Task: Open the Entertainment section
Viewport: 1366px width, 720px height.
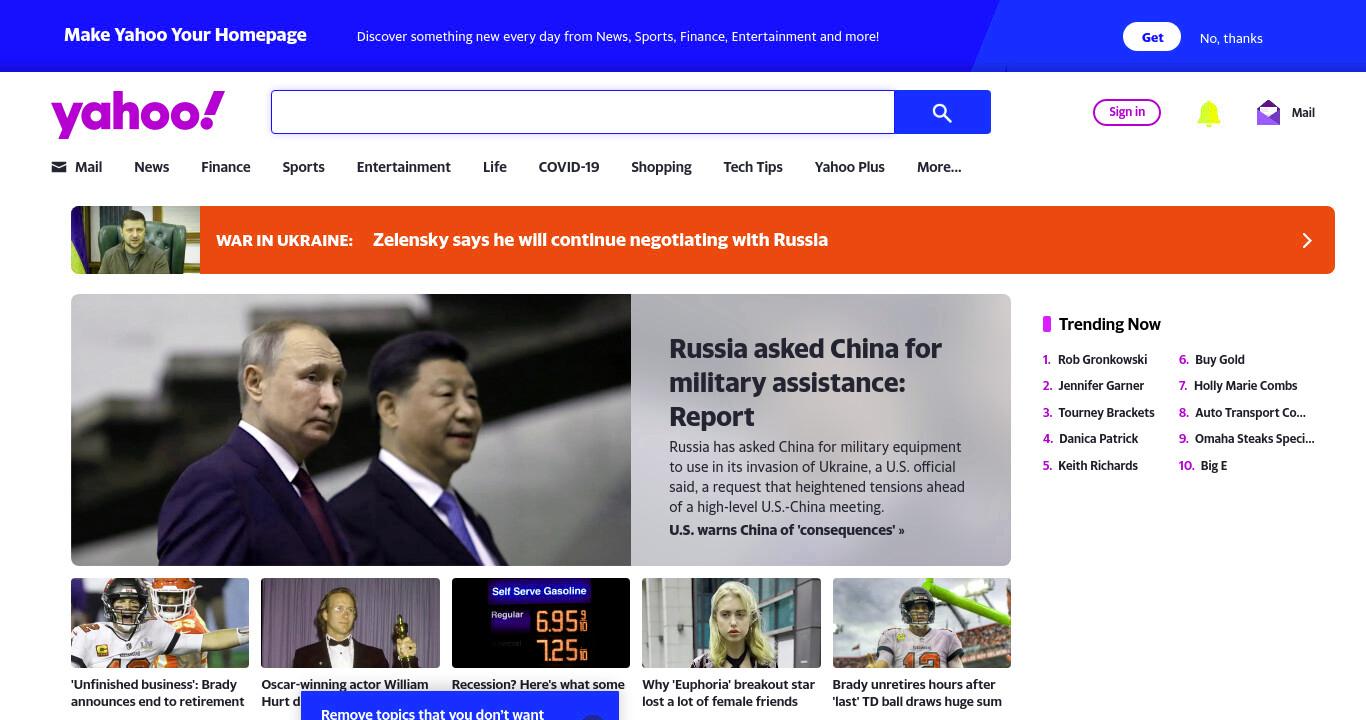Action: [x=404, y=167]
